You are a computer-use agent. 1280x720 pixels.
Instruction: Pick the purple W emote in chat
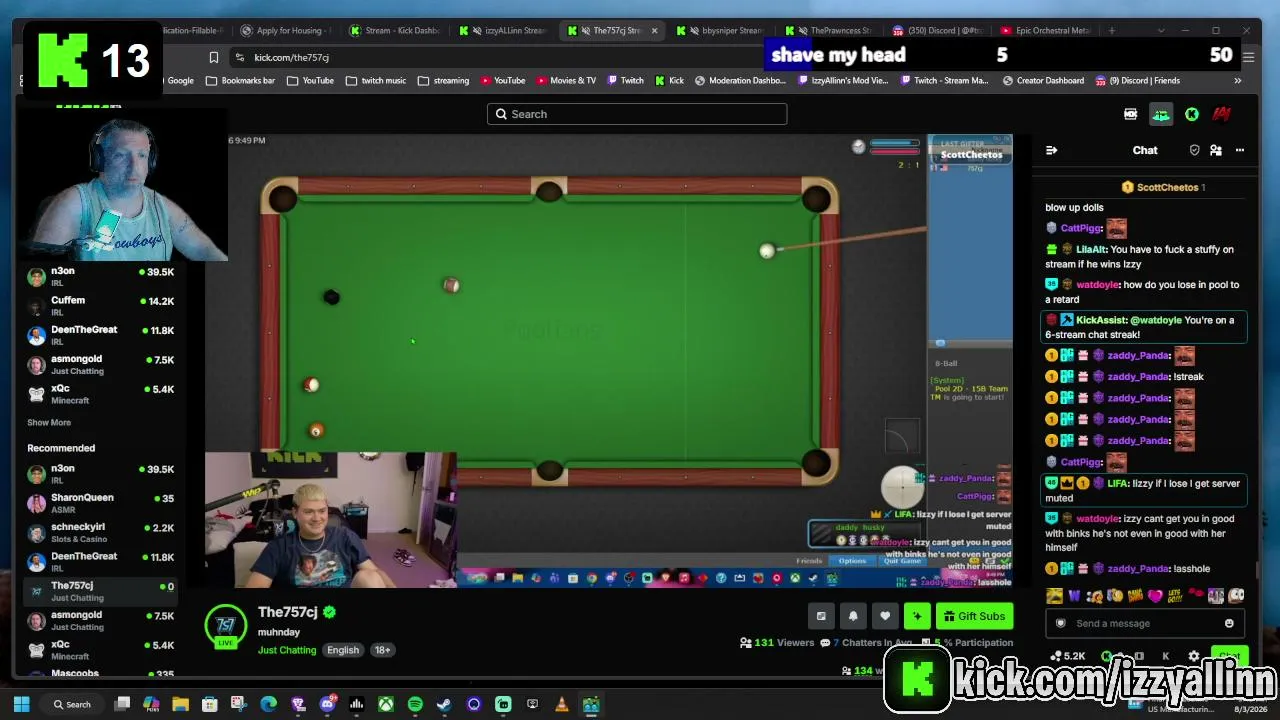(x=1075, y=596)
